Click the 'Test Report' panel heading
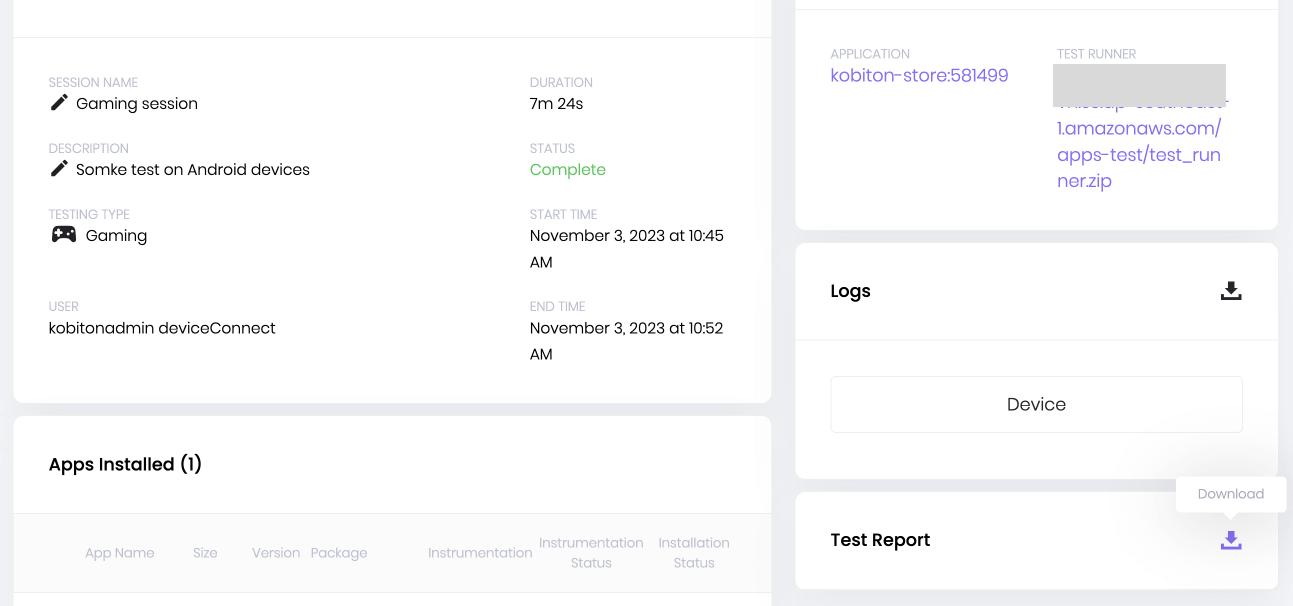1293x606 pixels. 880,540
